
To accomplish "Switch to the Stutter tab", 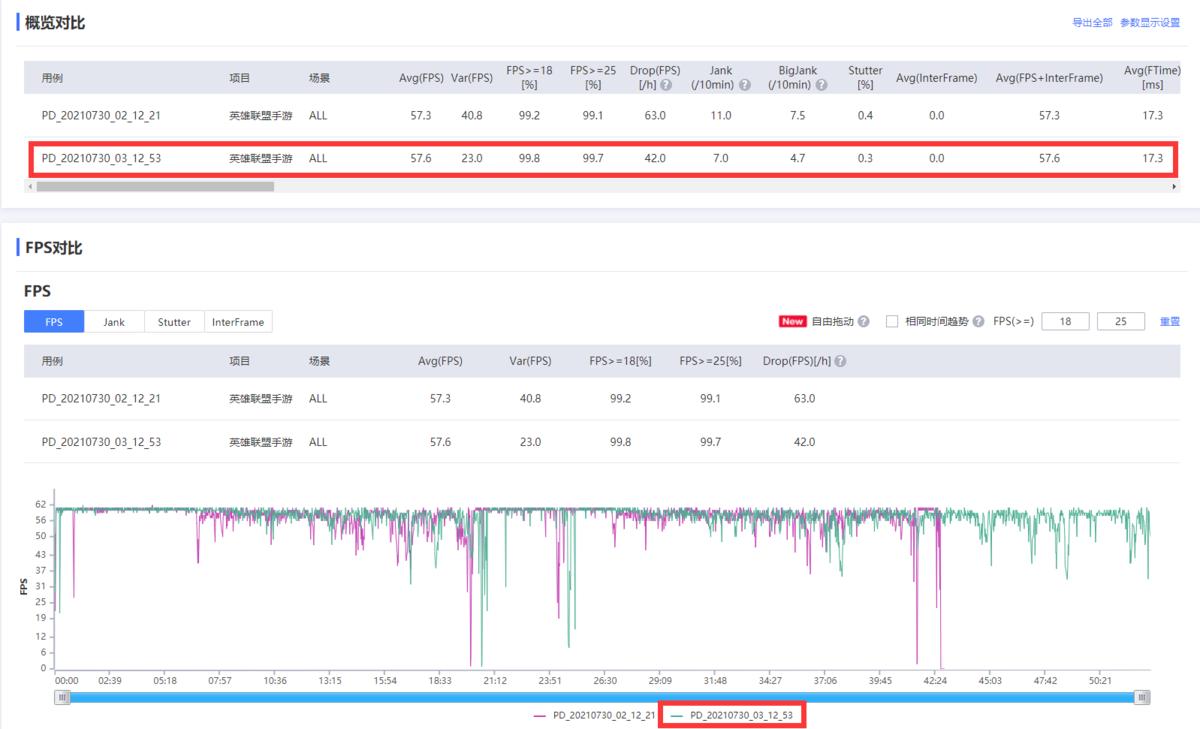I will 174,322.
